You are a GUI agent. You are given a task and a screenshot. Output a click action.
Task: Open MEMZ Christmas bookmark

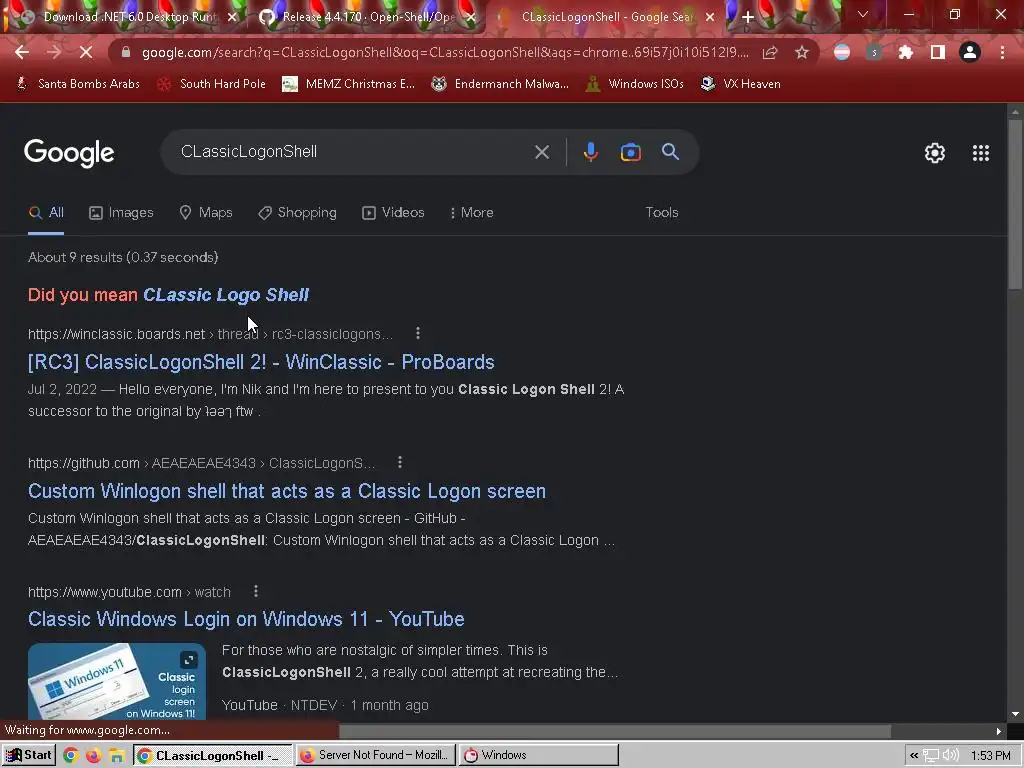(348, 84)
